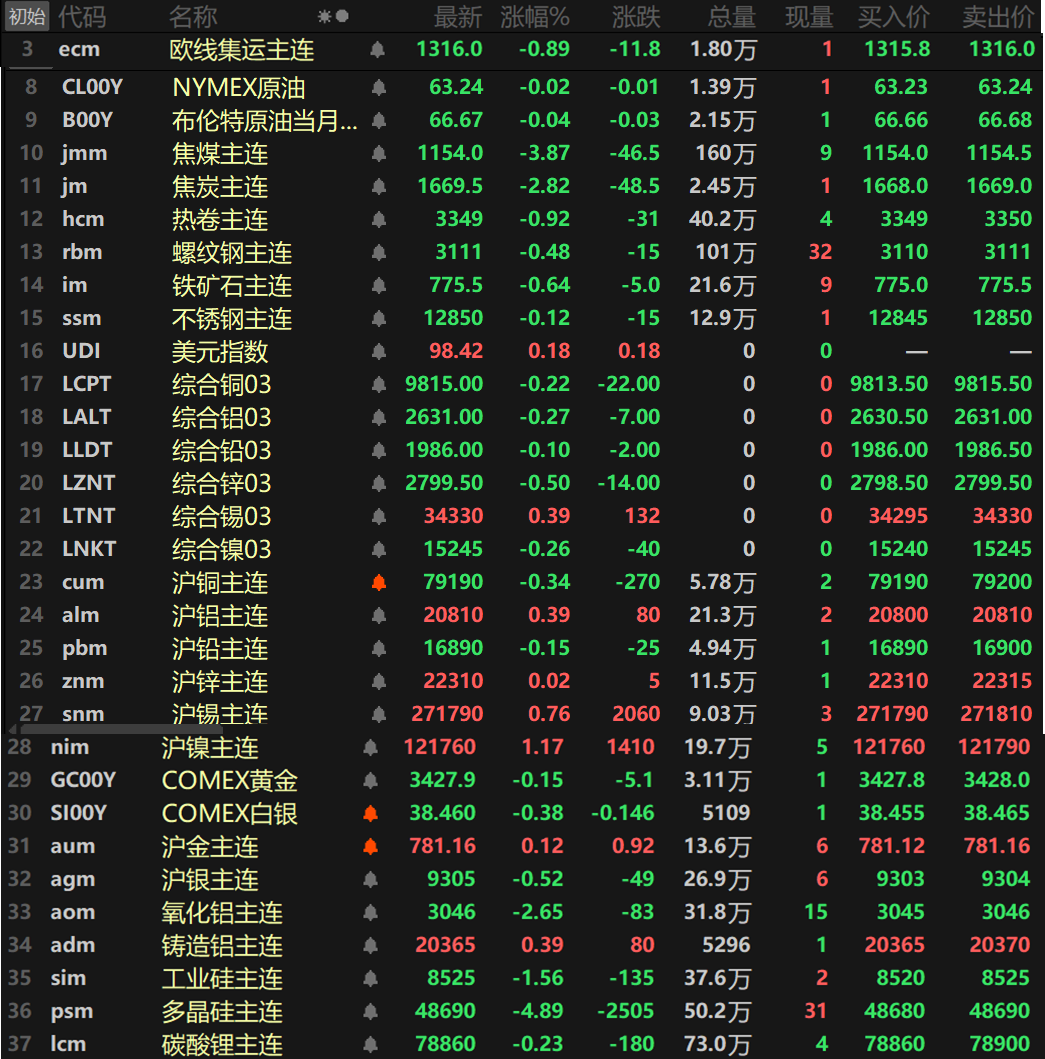Sort by the 最新 column header

click(x=457, y=16)
